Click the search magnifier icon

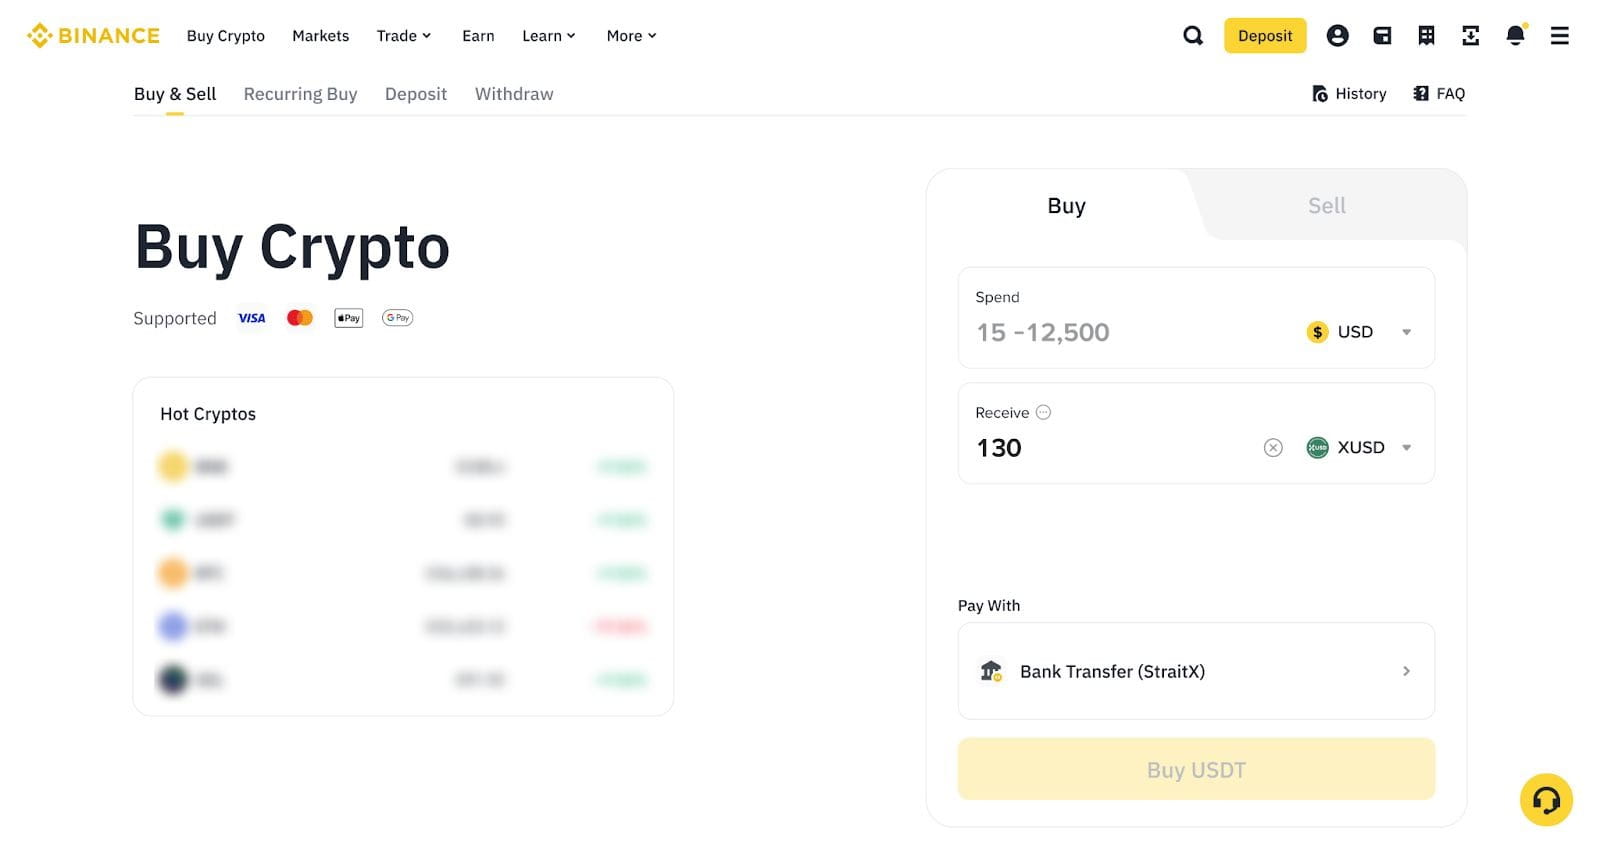[x=1193, y=36]
